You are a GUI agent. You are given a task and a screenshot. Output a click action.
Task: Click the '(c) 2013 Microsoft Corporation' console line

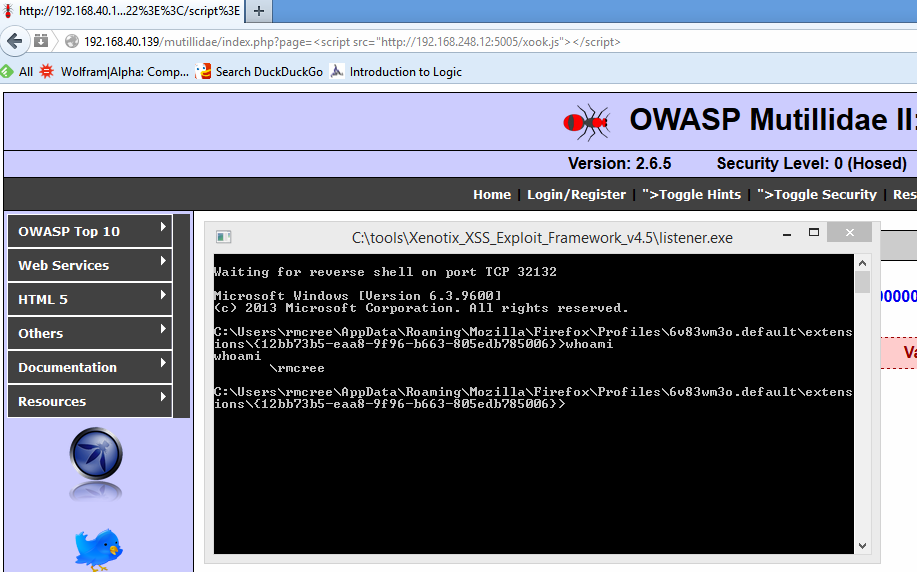click(421, 308)
